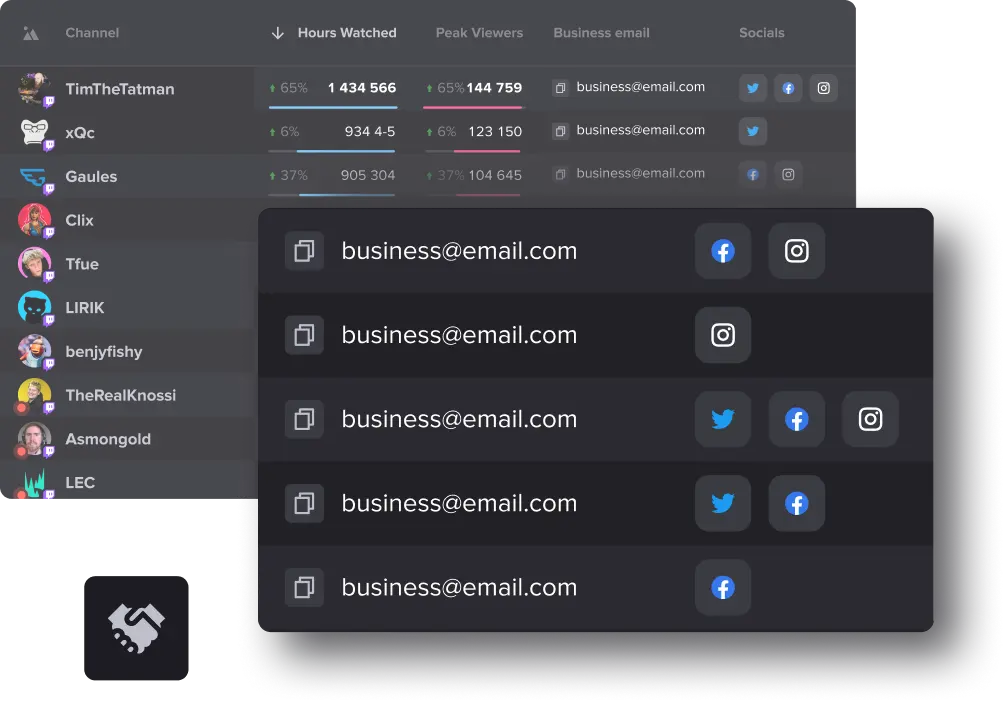1006x704 pixels.
Task: Open Gaules' Facebook icon
Action: (753, 175)
